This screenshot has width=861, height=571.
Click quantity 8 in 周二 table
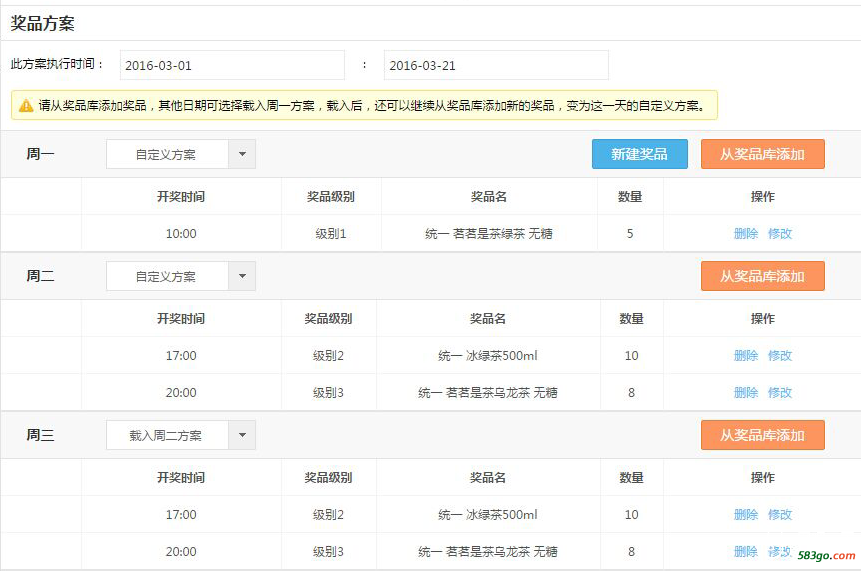[631, 393]
